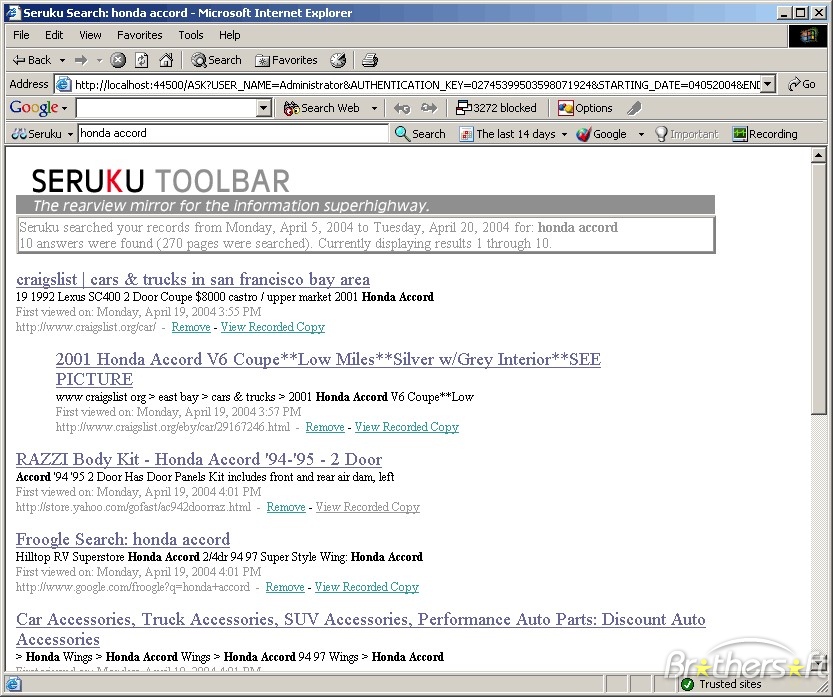Click the Google button on Seruku toolbar
The width and height of the screenshot is (833, 697).
[602, 134]
